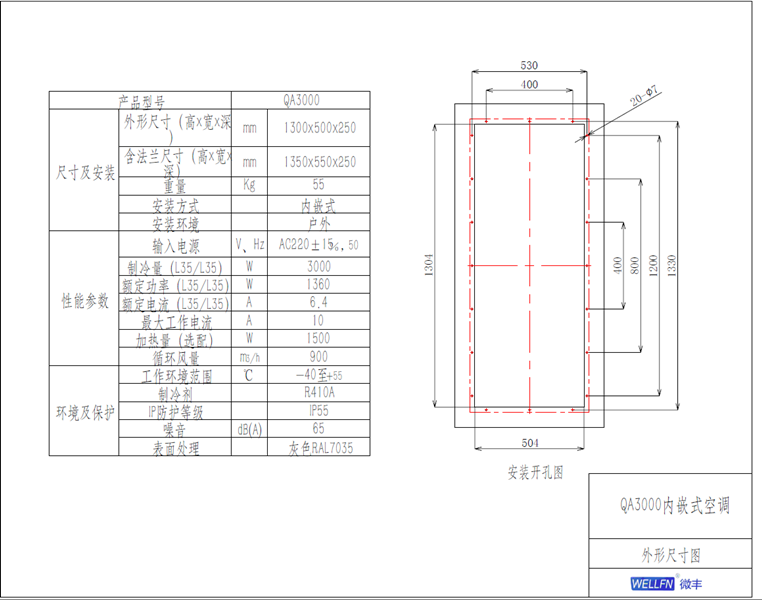This screenshot has width=762, height=600.
Task: Select the IP55 protection rating value
Action: click(x=318, y=411)
